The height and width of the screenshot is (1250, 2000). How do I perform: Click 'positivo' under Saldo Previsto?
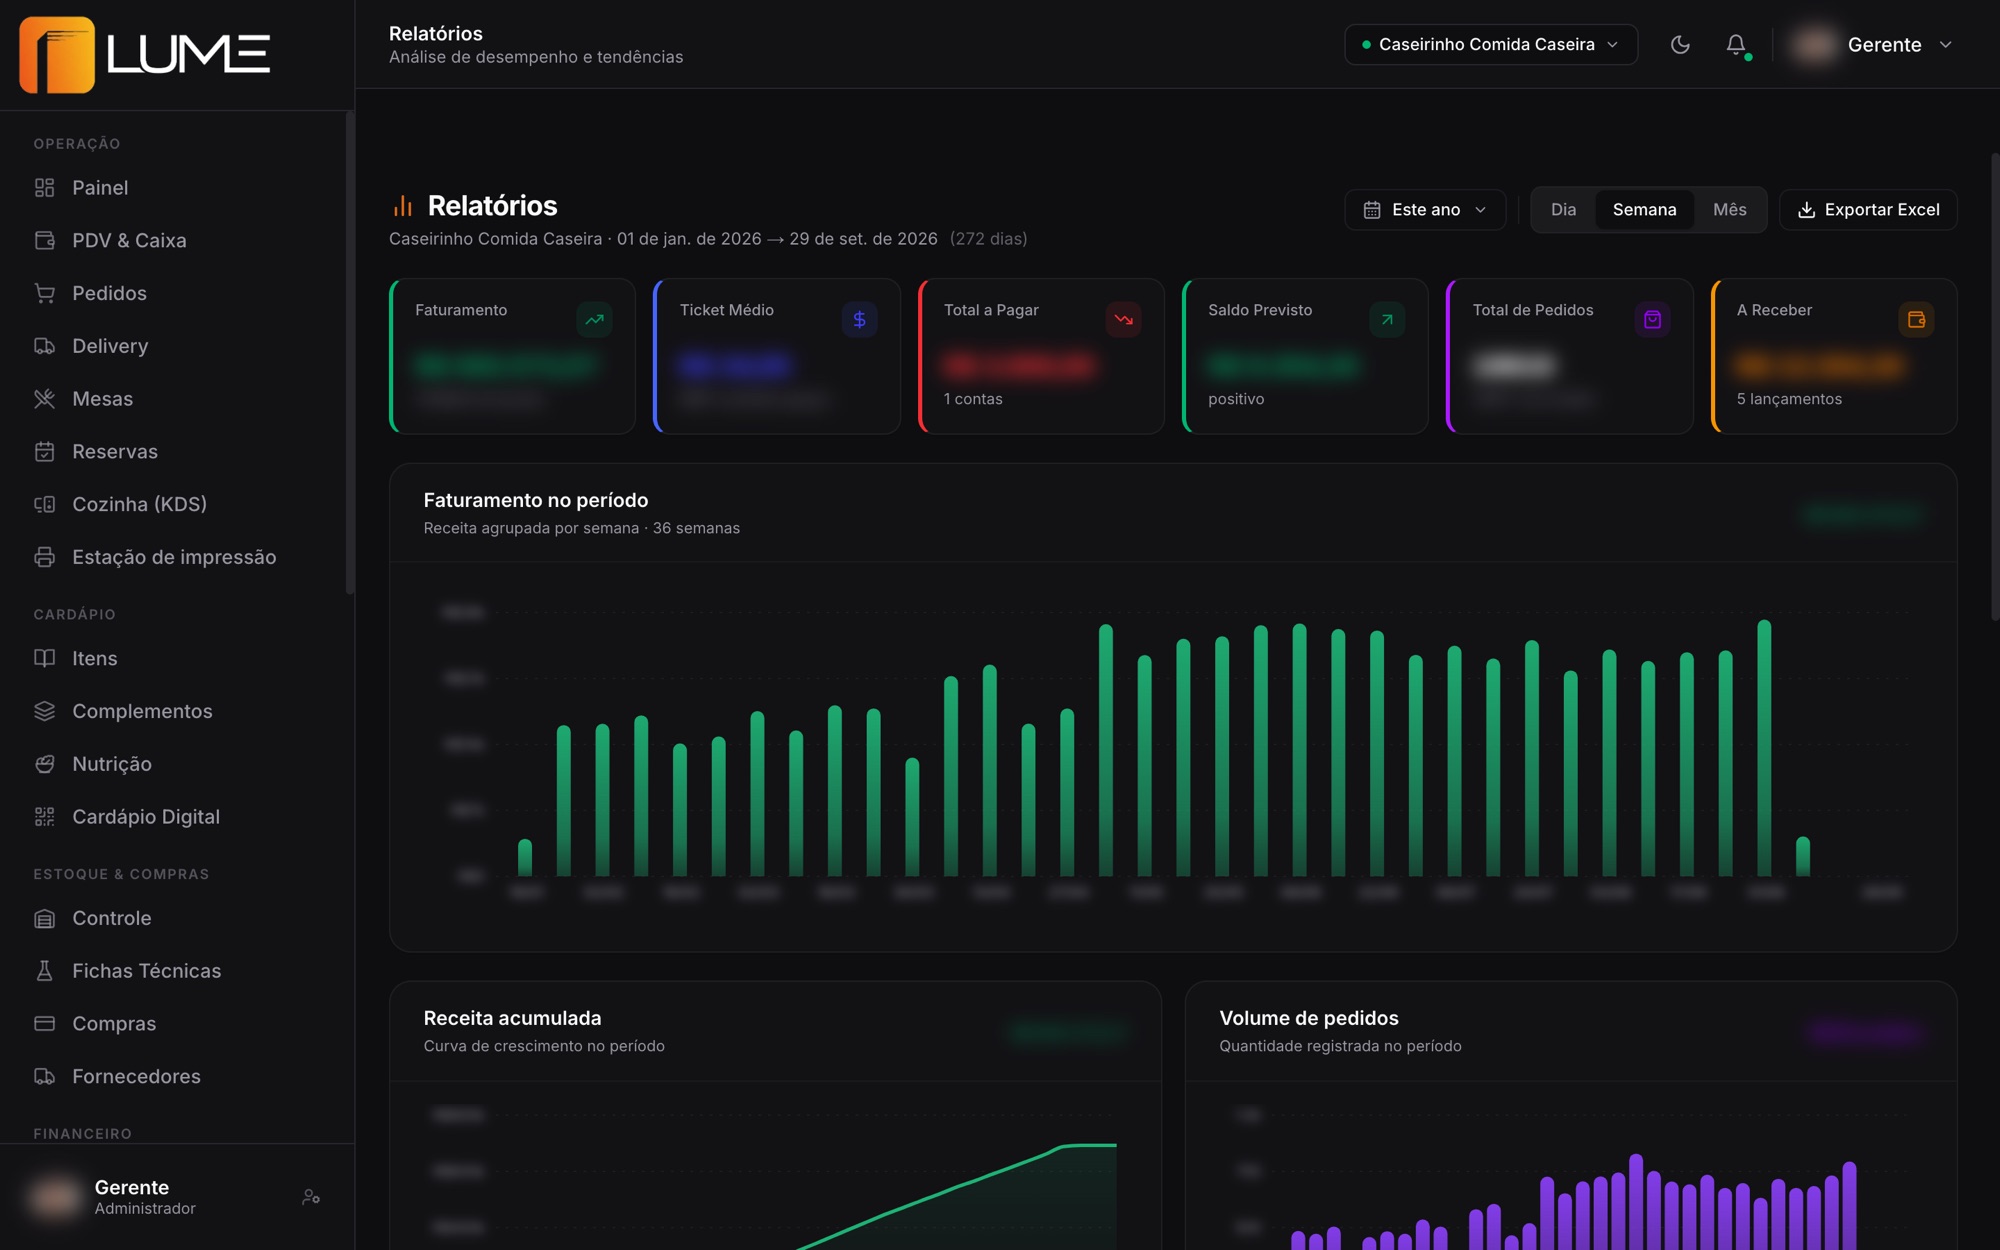coord(1236,399)
